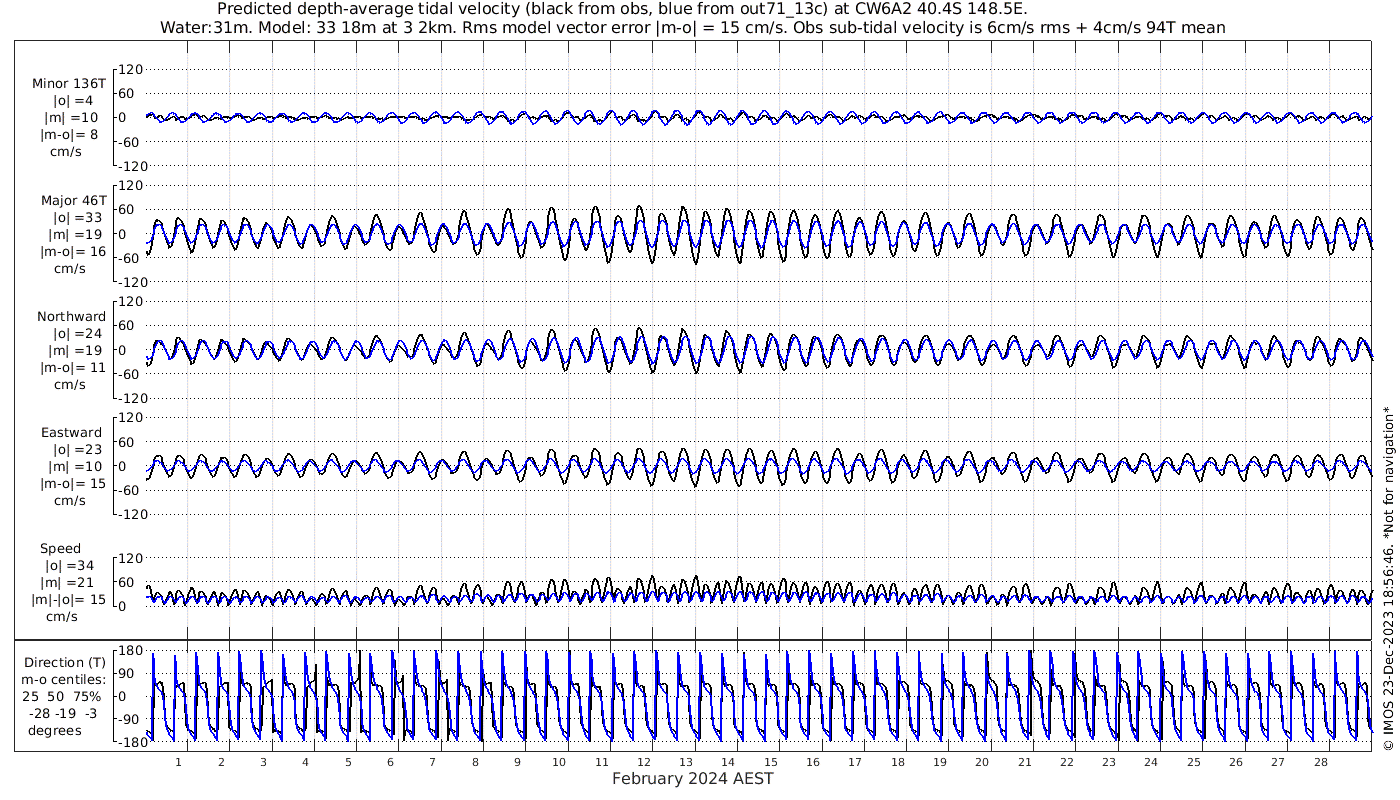
Task: Click the '120' tick in the Speed panel
Action: (x=131, y=557)
